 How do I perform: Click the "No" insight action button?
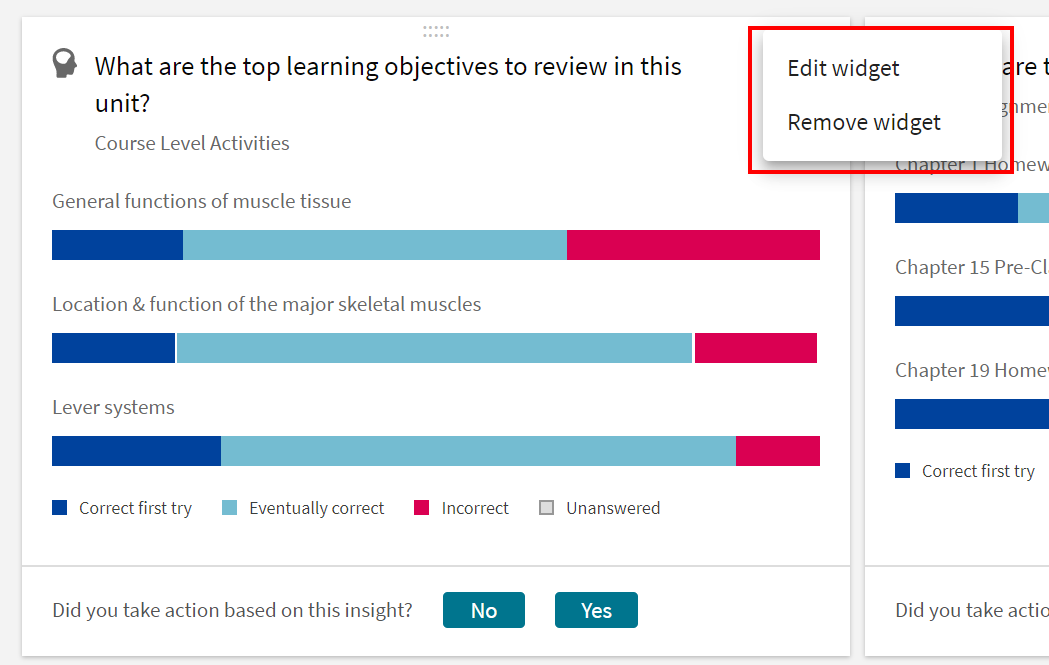coord(484,610)
